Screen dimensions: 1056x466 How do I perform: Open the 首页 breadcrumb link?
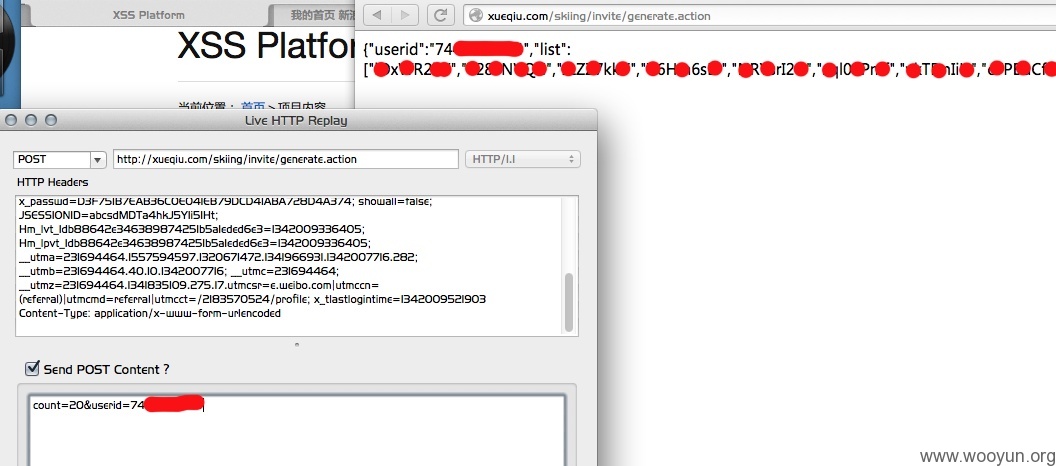[253, 106]
